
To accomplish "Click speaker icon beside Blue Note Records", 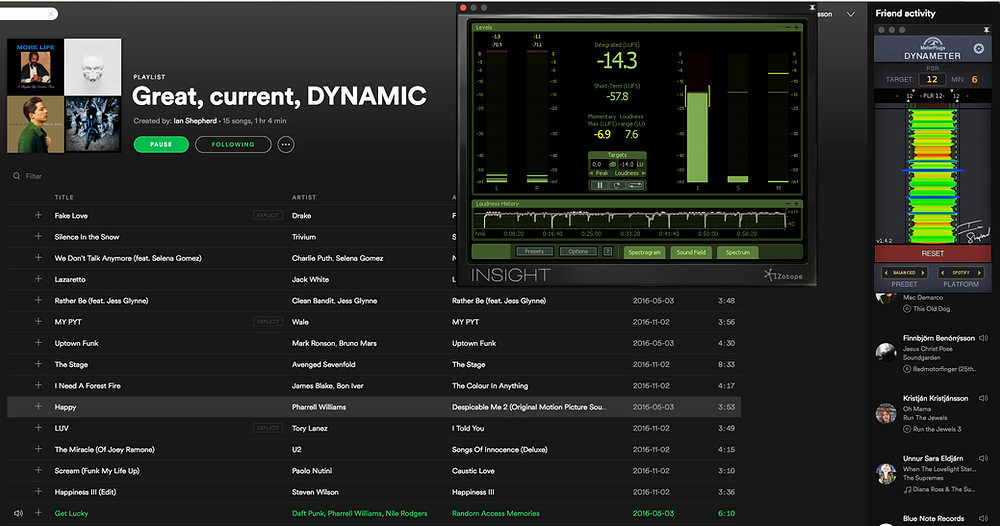I will [x=983, y=518].
